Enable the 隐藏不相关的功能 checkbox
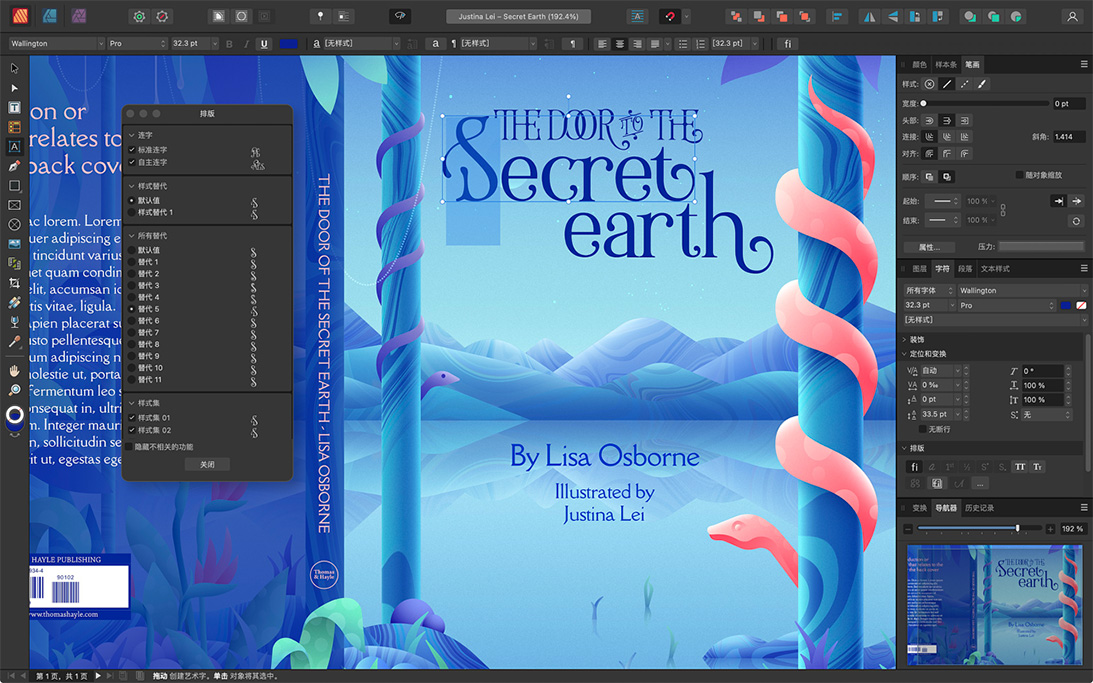Viewport: 1093px width, 683px height. pyautogui.click(x=129, y=447)
